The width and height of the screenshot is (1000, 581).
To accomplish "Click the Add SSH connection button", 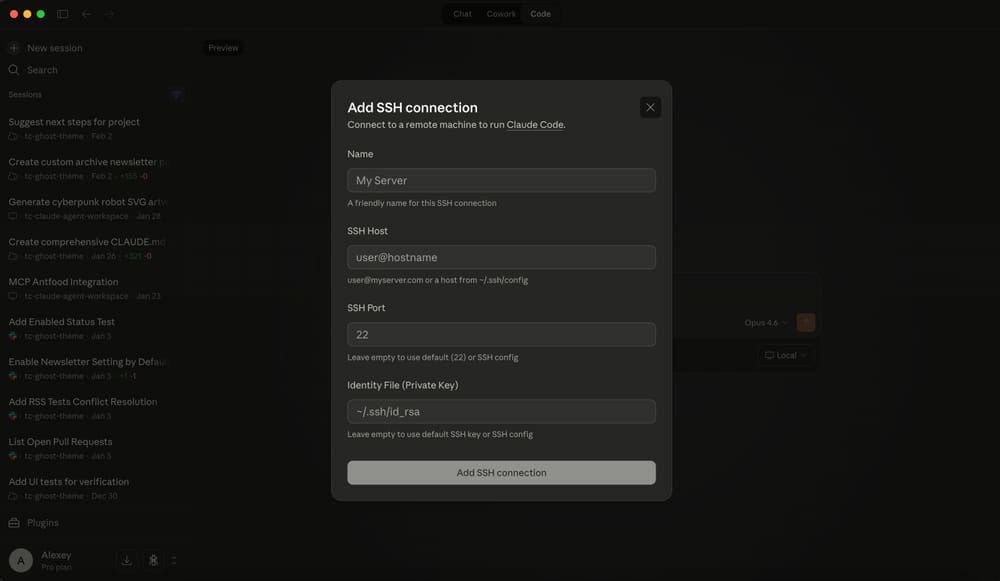I will pyautogui.click(x=501, y=472).
